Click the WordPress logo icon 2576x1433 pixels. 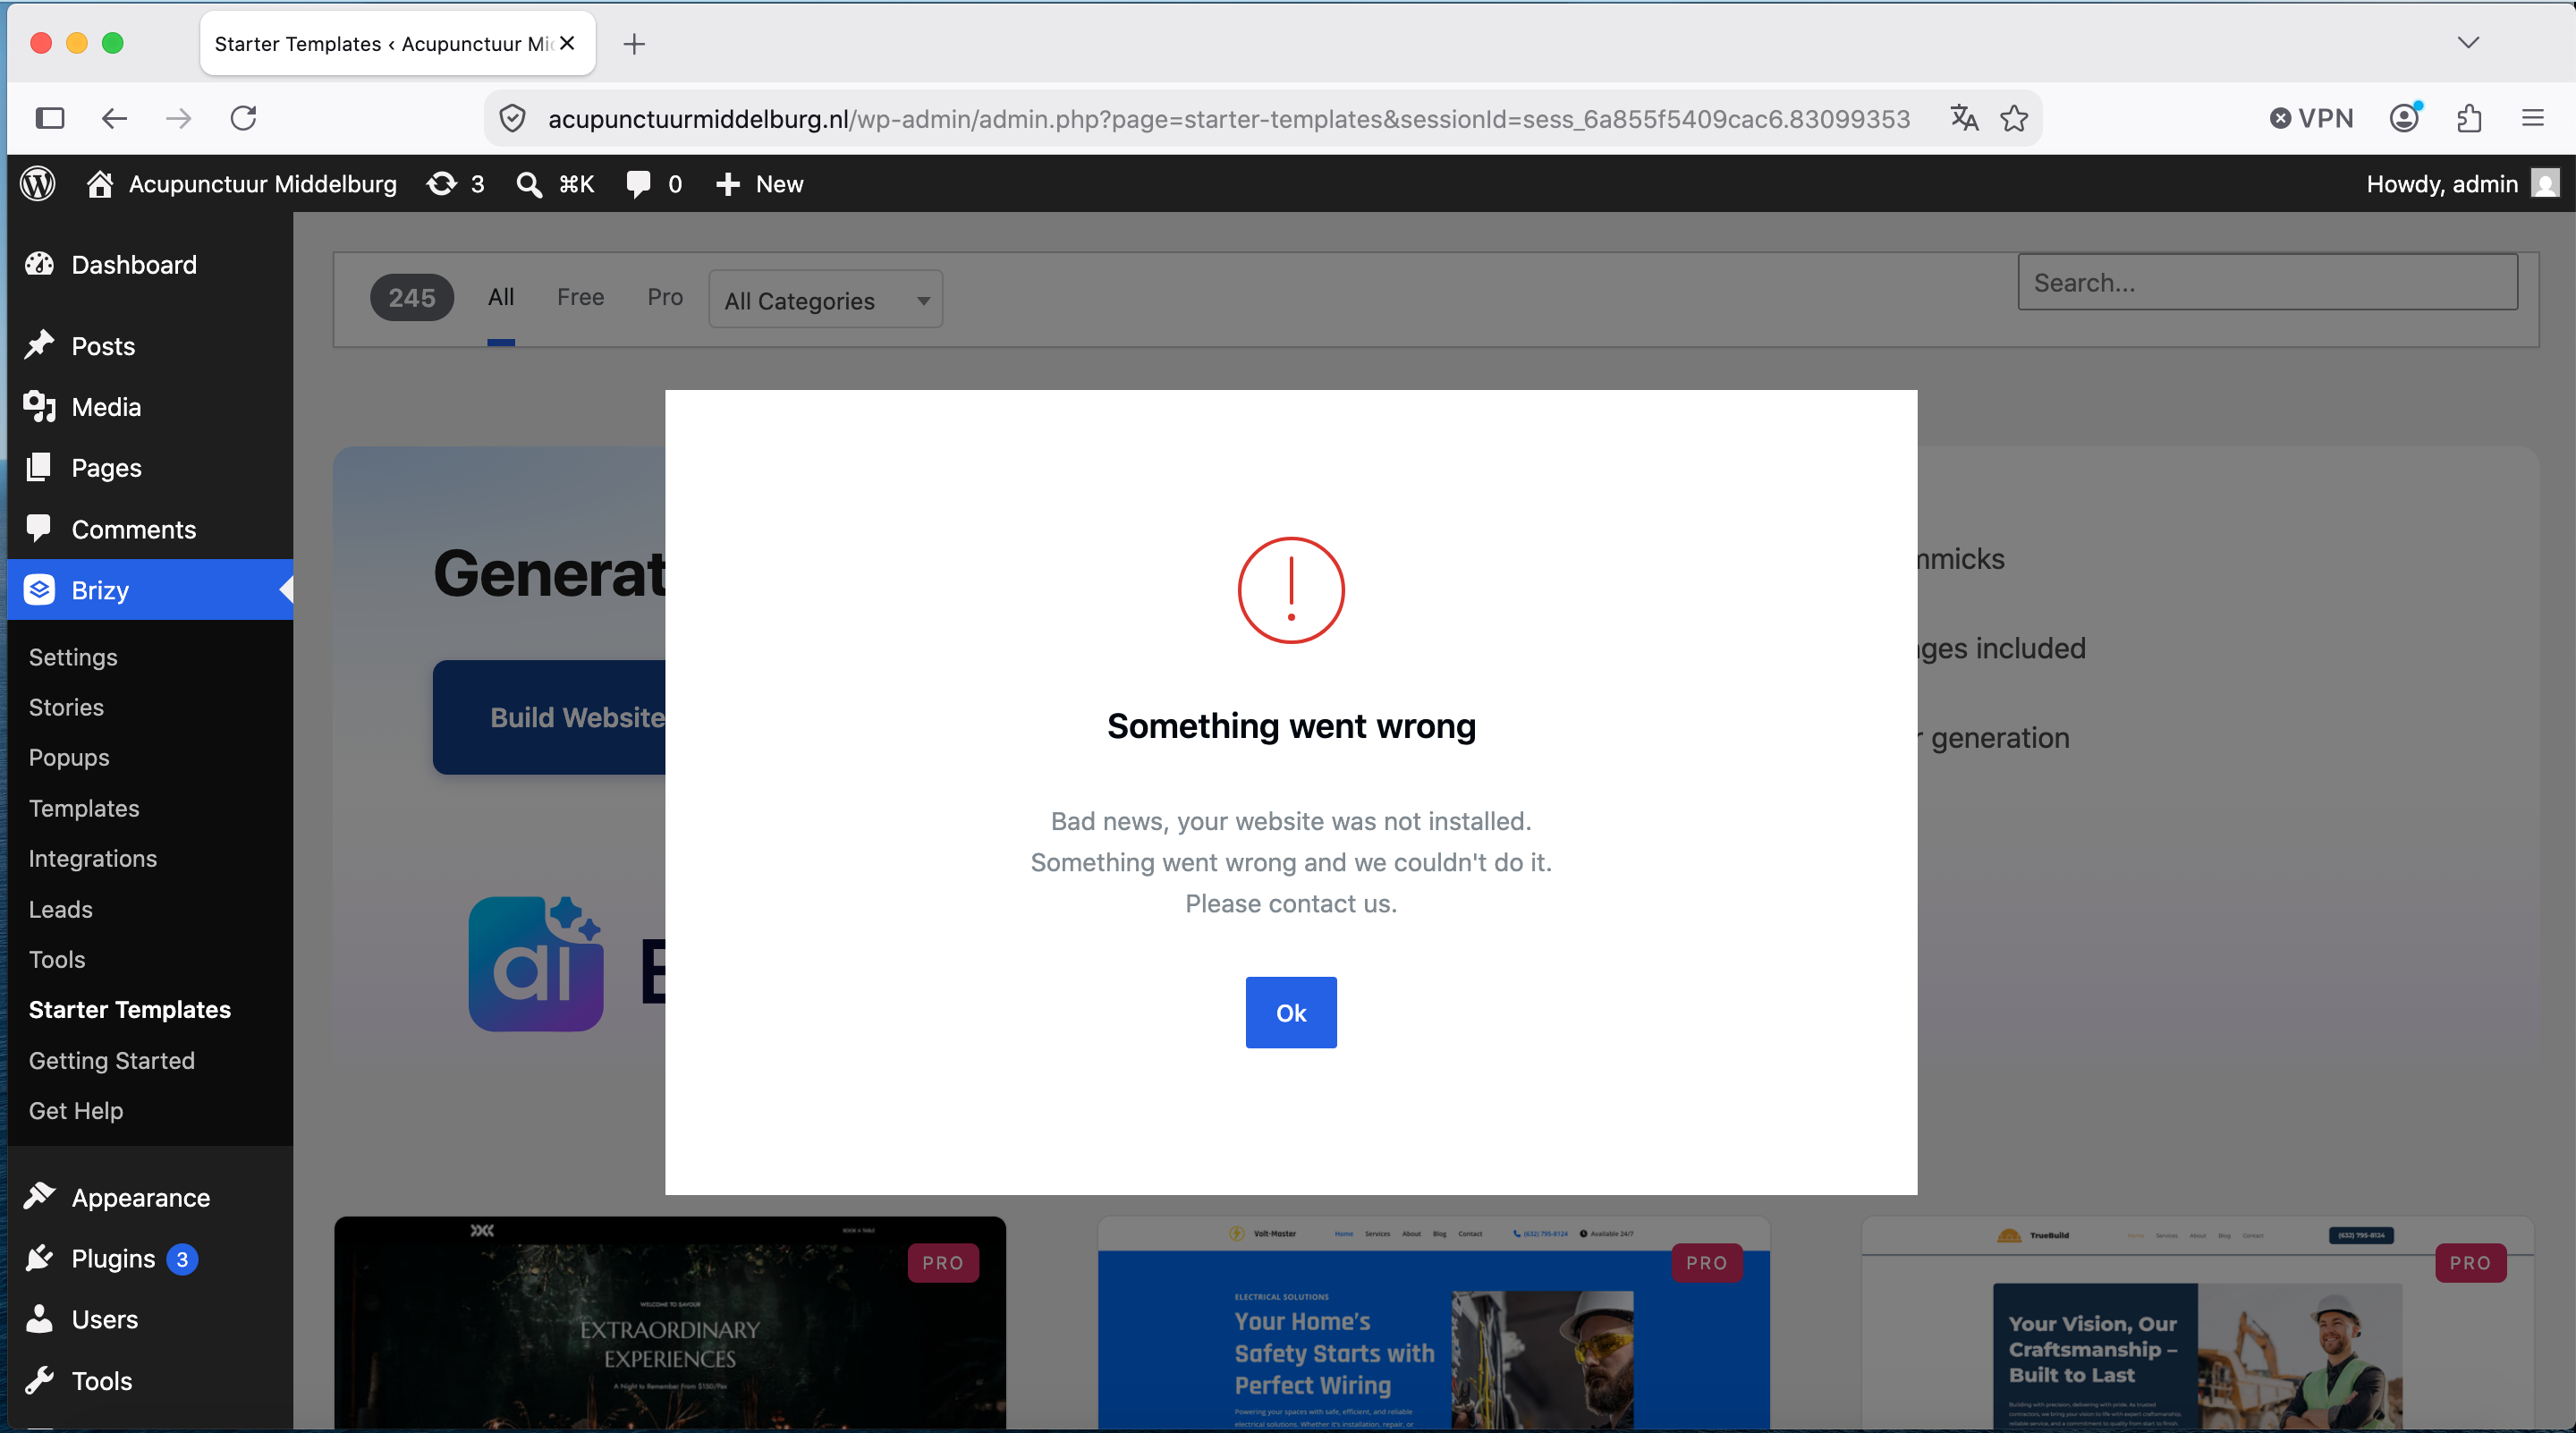point(38,184)
